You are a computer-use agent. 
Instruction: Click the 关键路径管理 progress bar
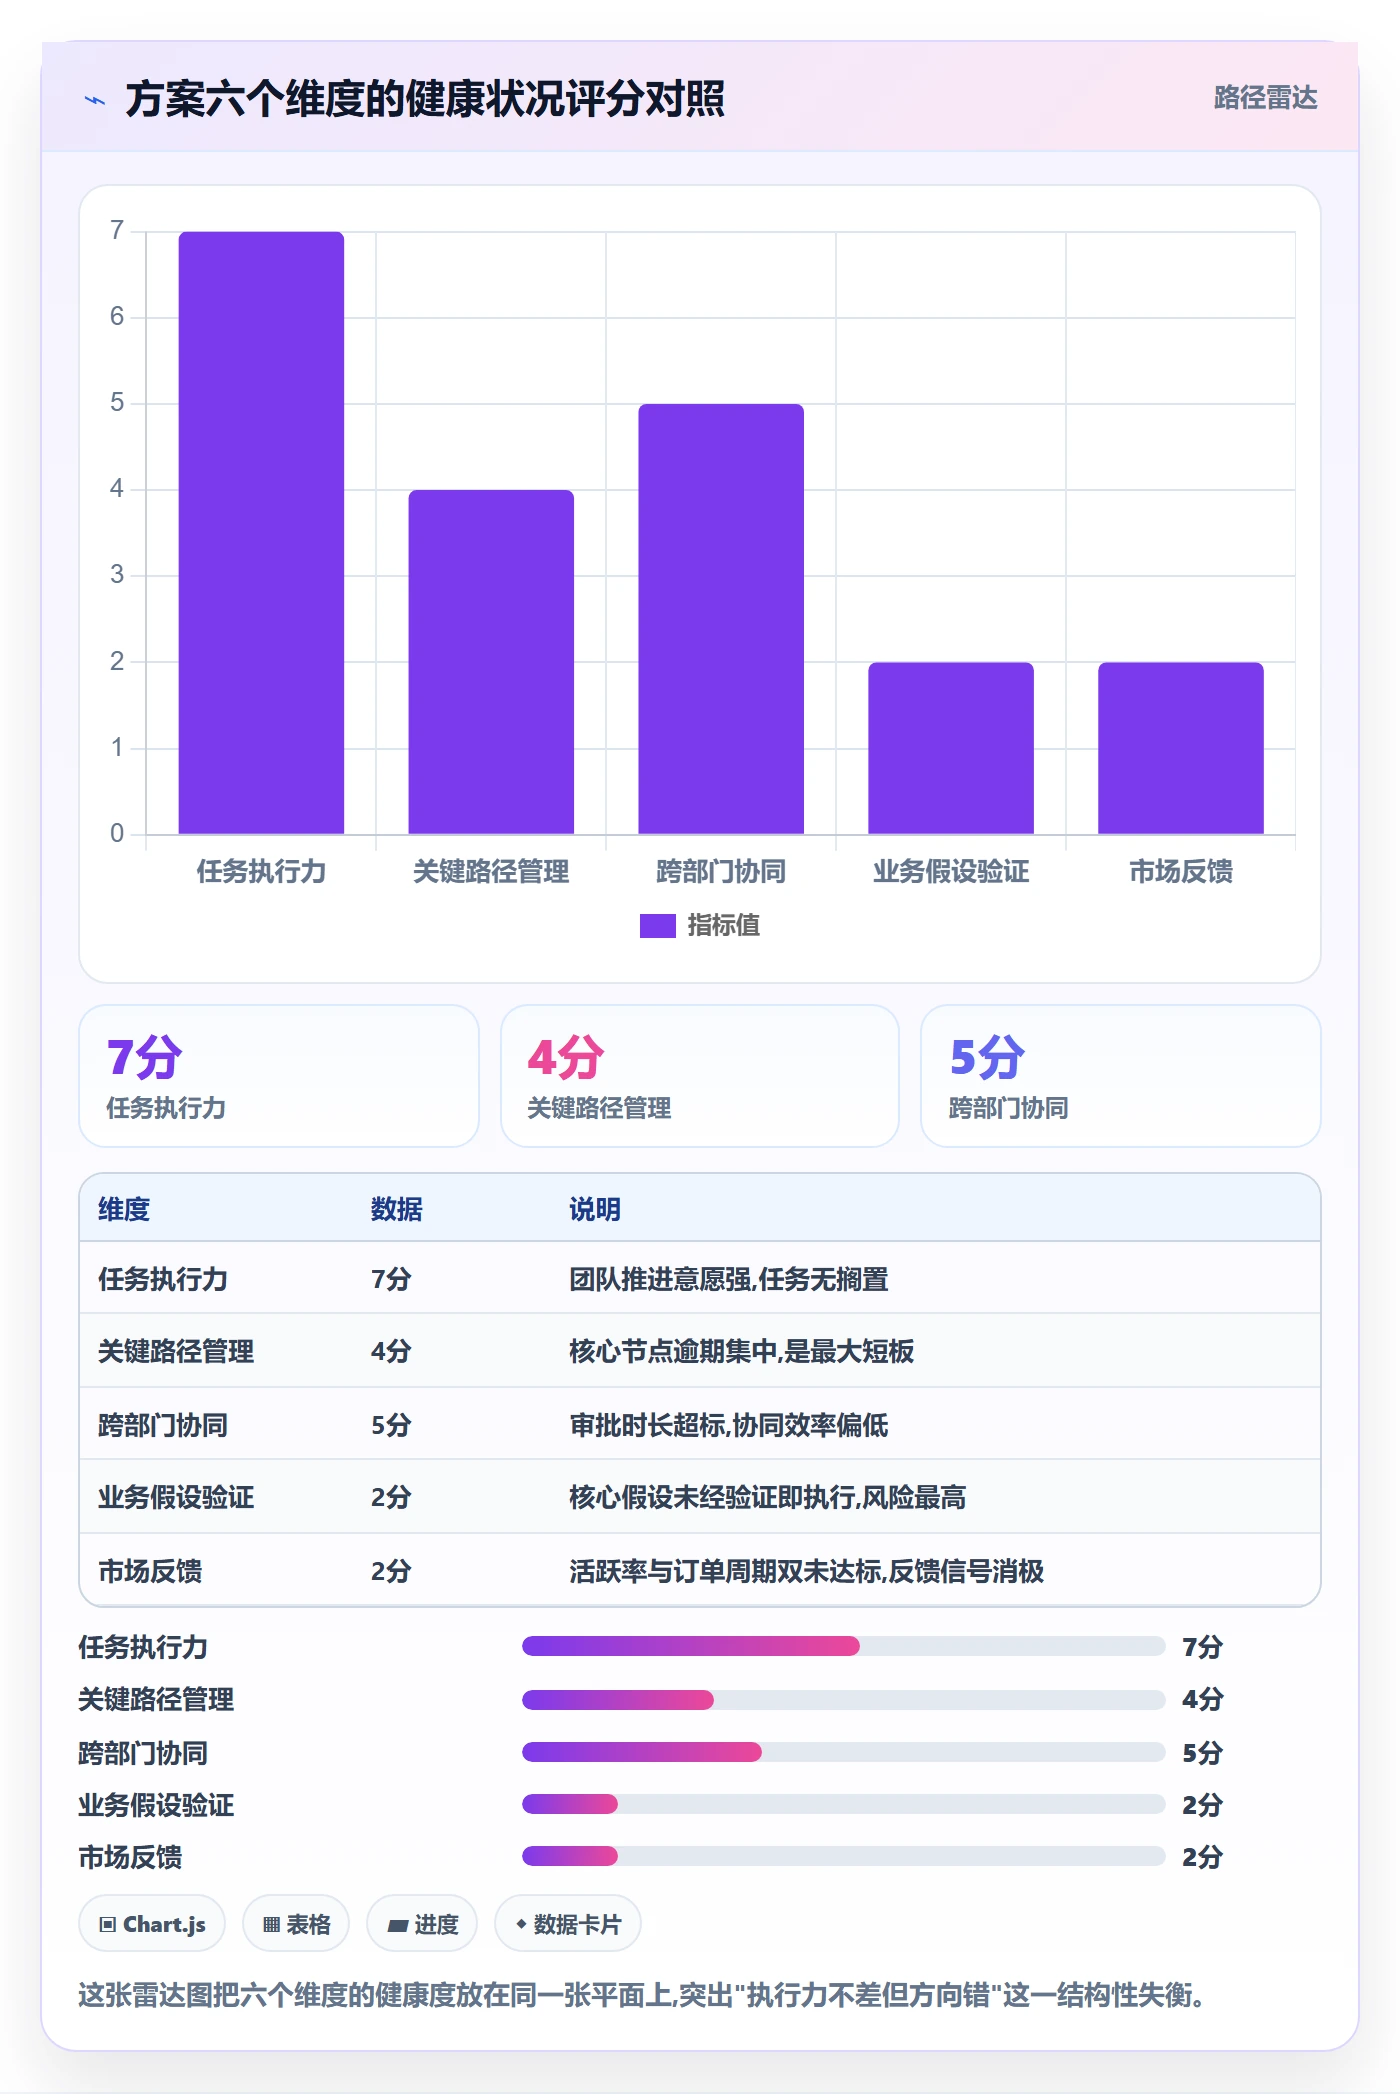844,1699
